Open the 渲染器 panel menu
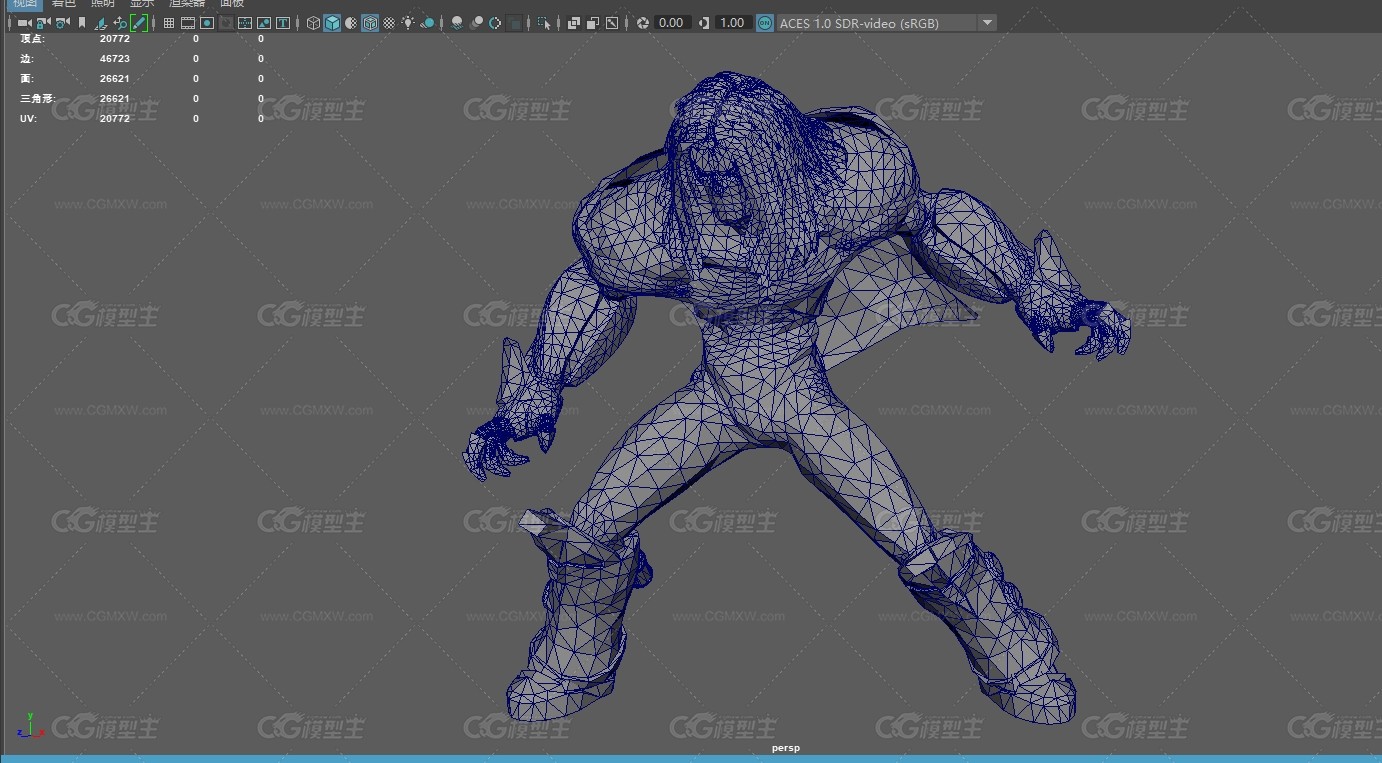Viewport: 1382px width, 763px height. point(187,4)
